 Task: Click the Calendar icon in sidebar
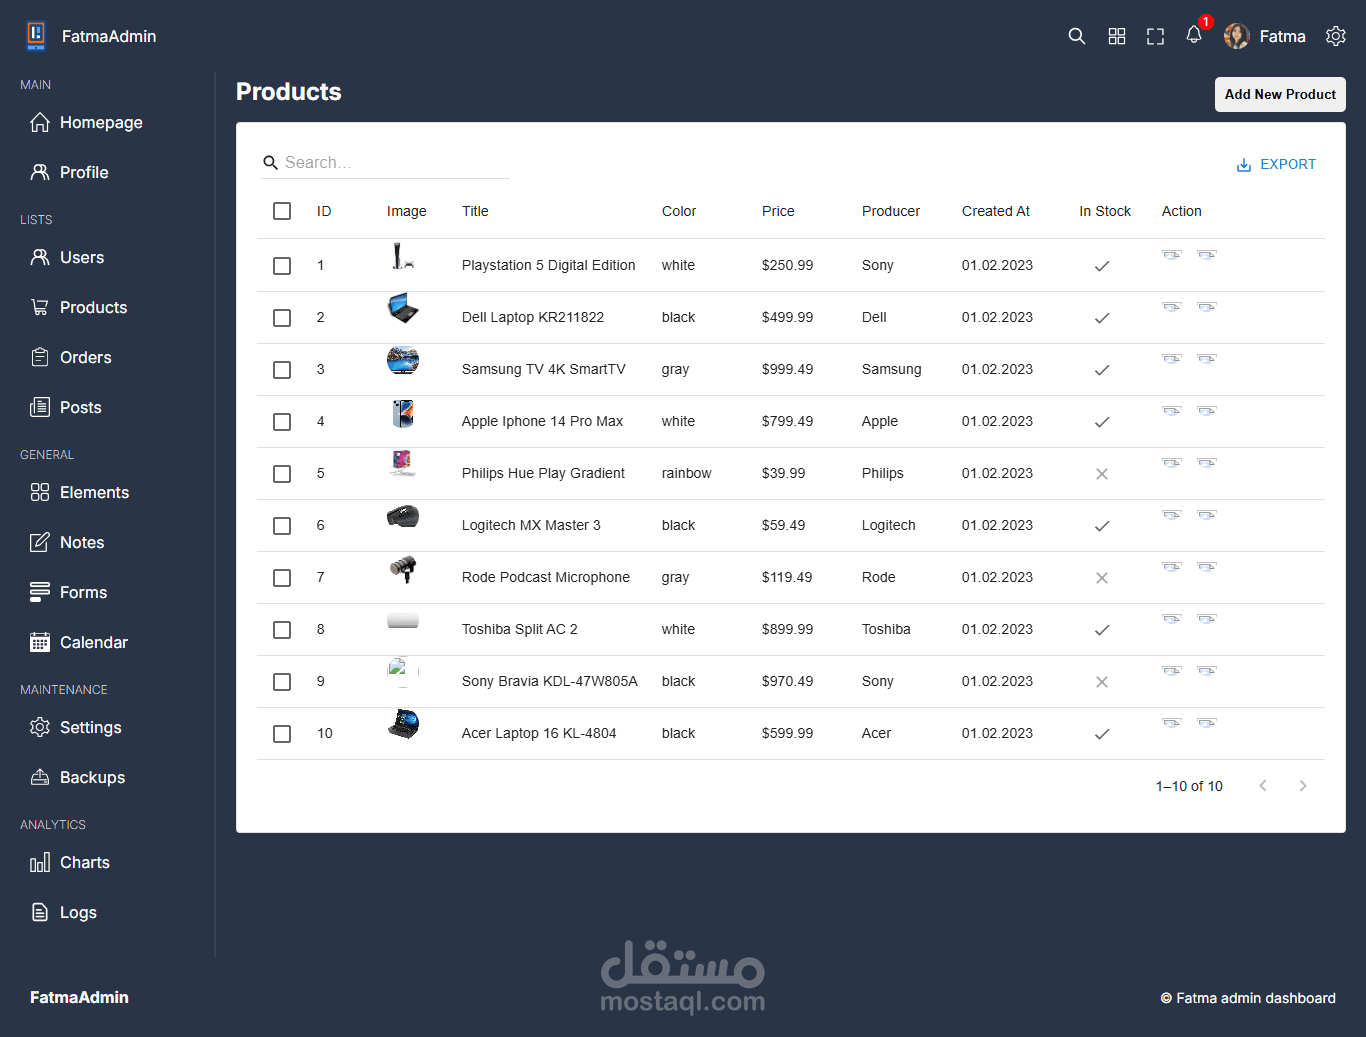[40, 642]
